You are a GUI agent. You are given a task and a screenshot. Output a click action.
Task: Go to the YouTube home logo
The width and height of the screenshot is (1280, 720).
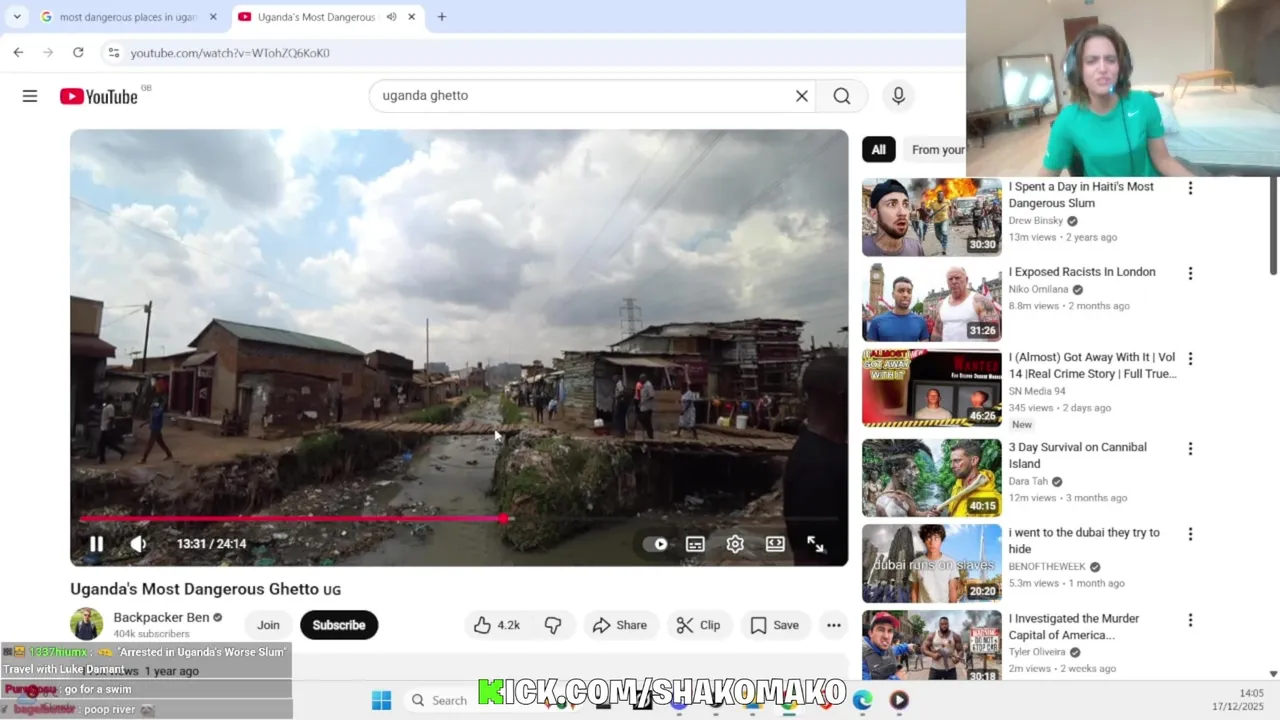tap(98, 96)
